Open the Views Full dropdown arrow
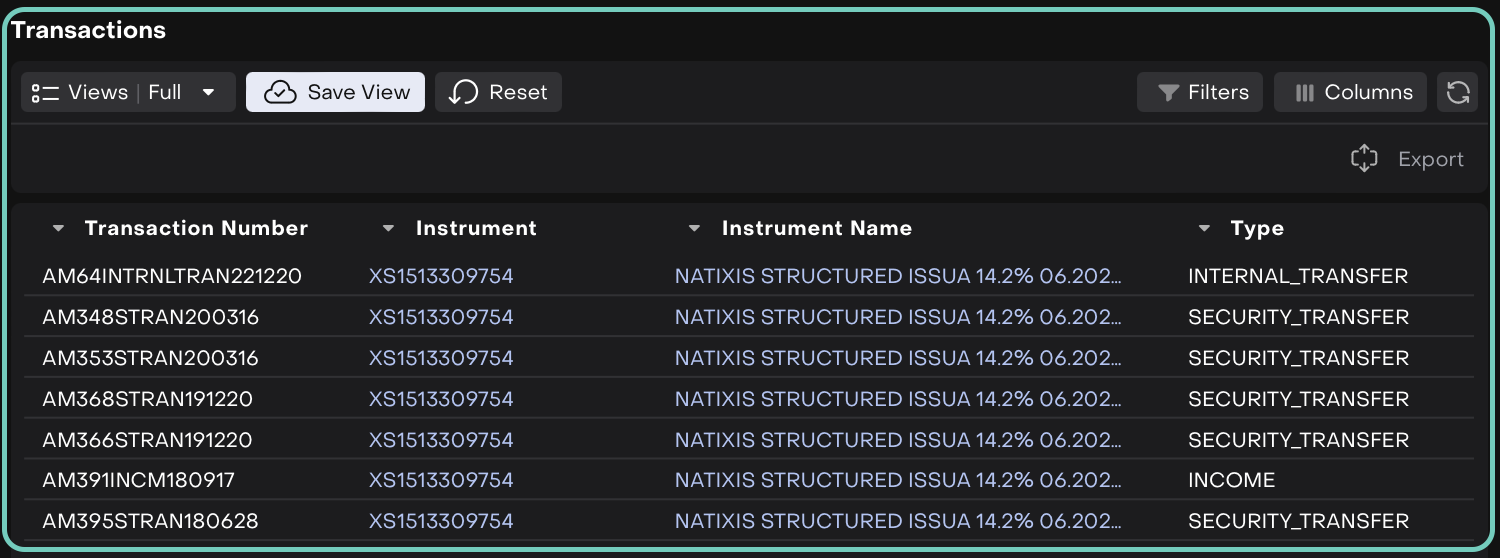This screenshot has width=1500, height=558. 208,93
